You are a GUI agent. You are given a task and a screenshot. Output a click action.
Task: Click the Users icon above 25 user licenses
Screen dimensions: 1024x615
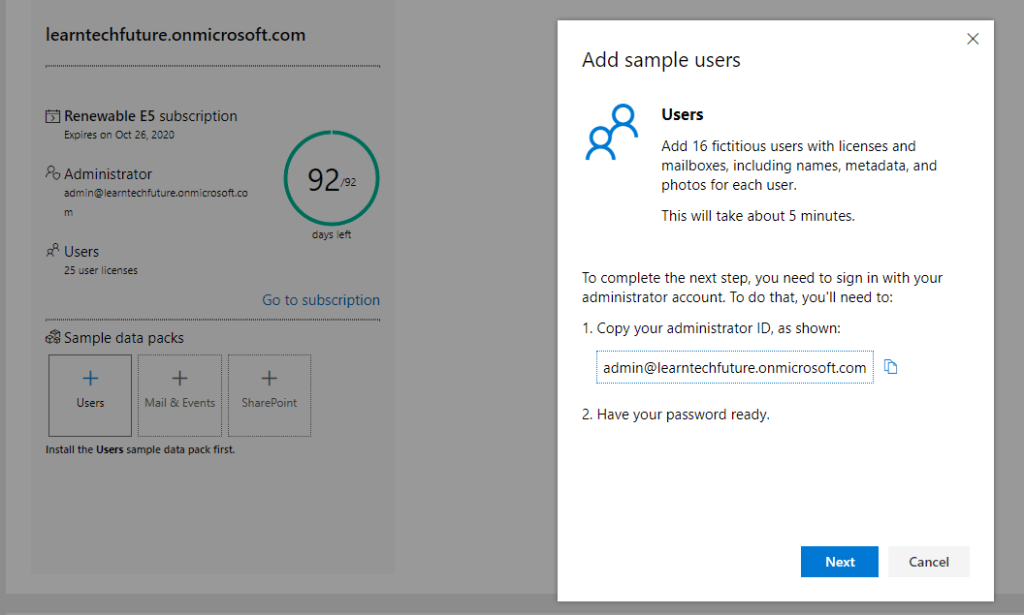pyautogui.click(x=51, y=251)
